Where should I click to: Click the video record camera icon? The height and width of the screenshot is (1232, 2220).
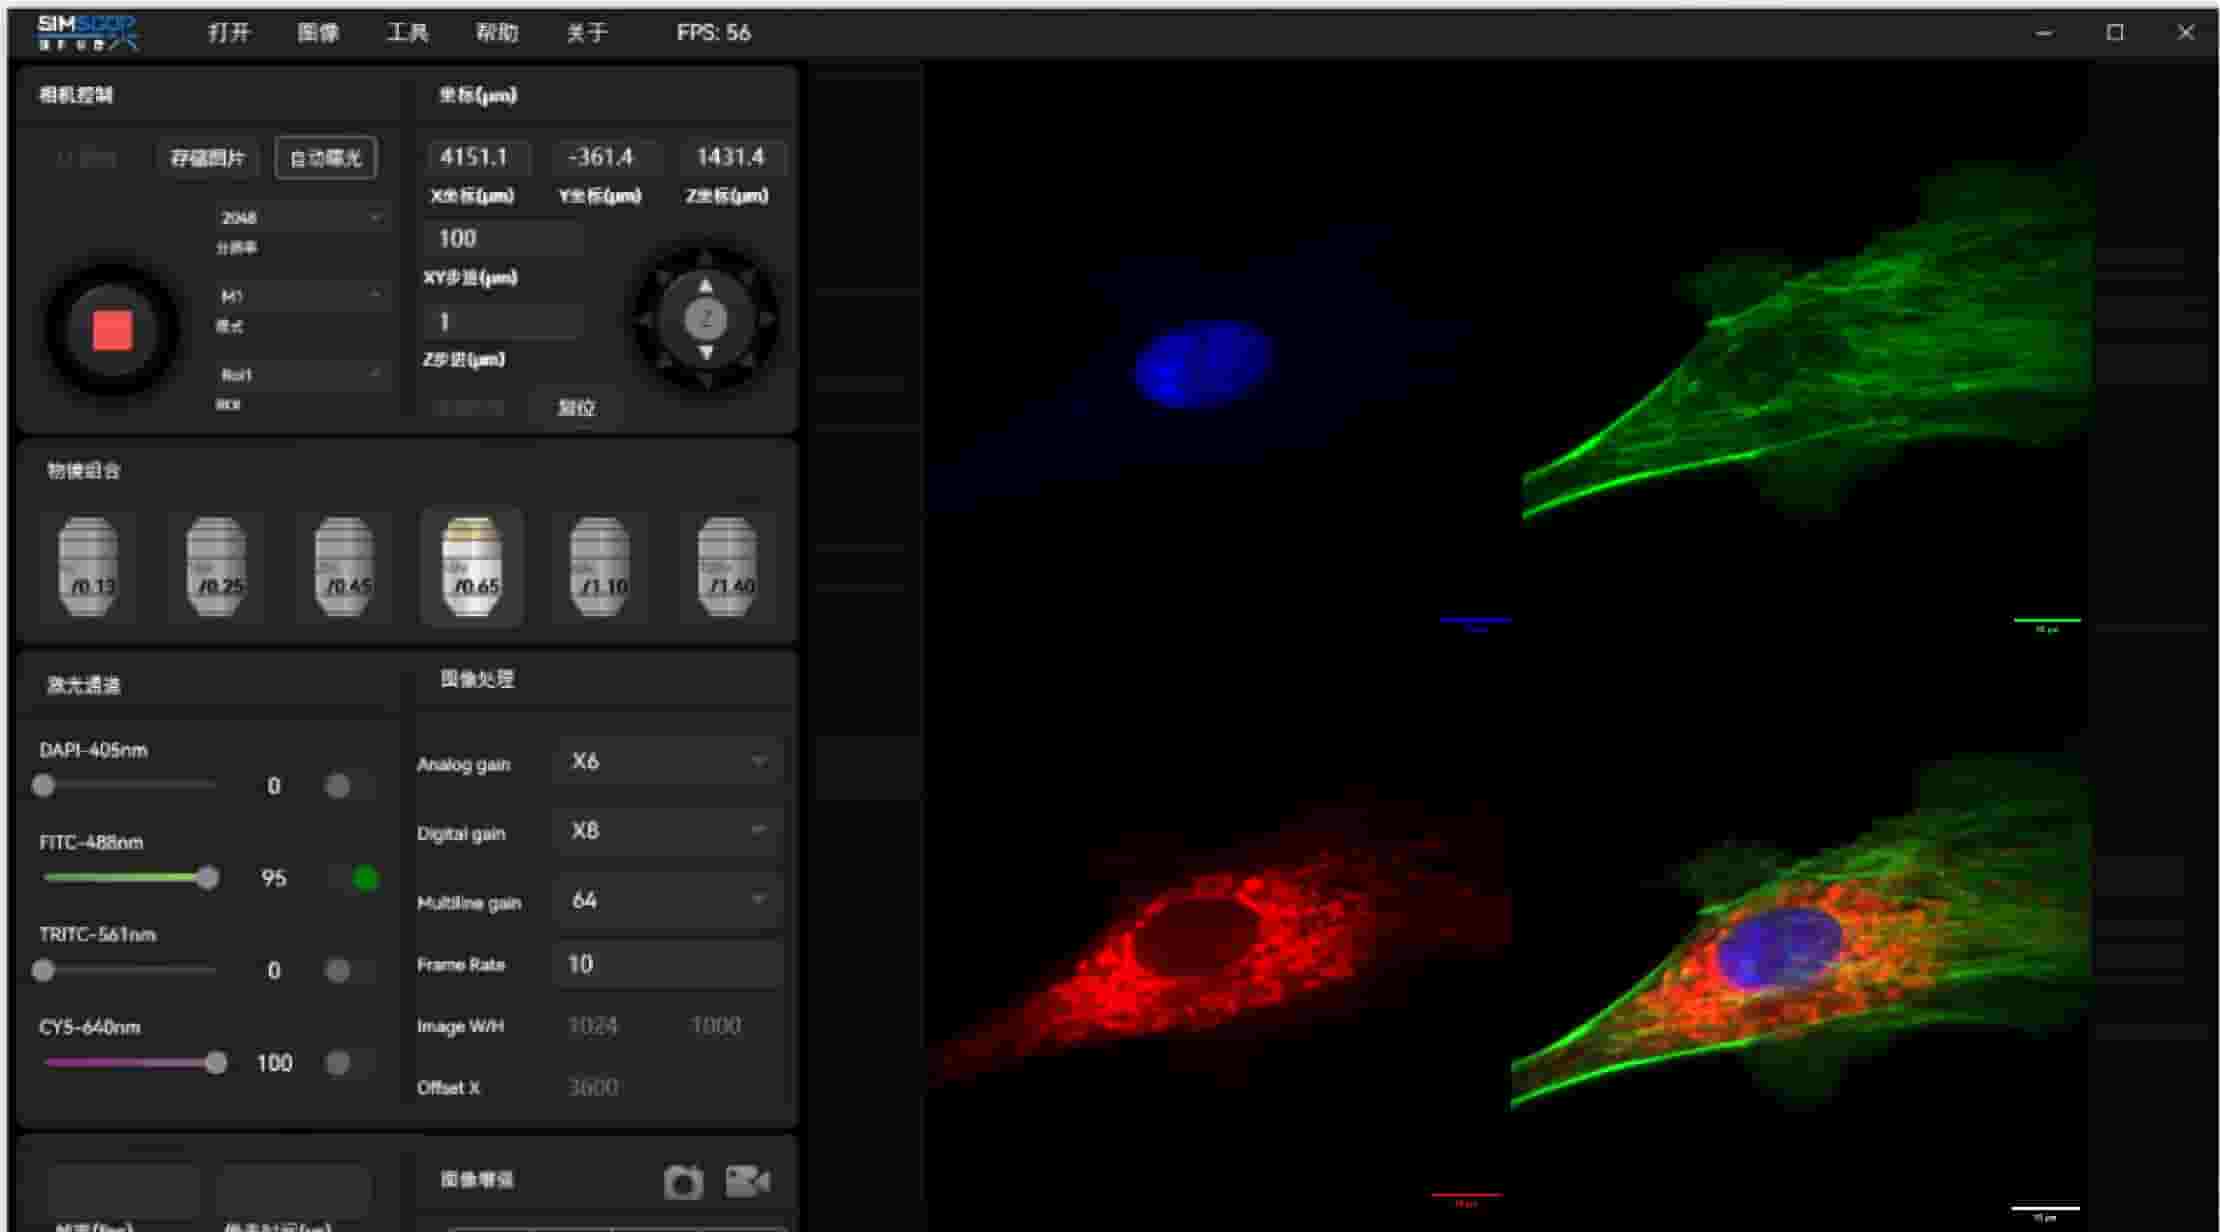pos(747,1181)
